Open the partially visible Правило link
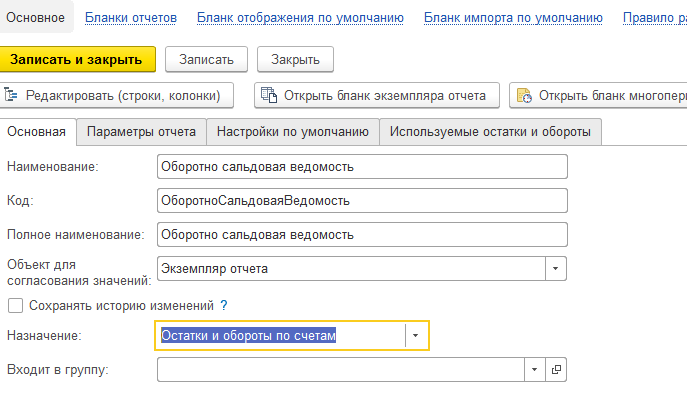This screenshot has width=687, height=414. point(655,18)
